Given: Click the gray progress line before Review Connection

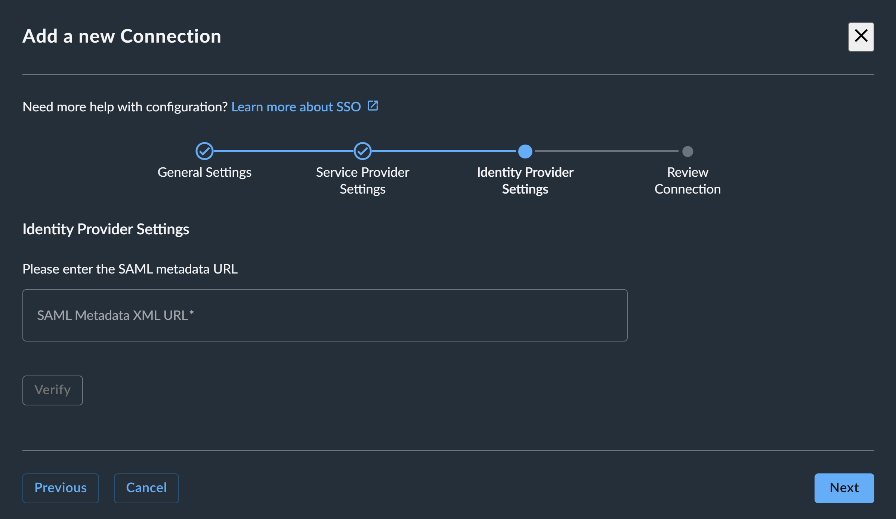Looking at the screenshot, I should click(x=607, y=151).
